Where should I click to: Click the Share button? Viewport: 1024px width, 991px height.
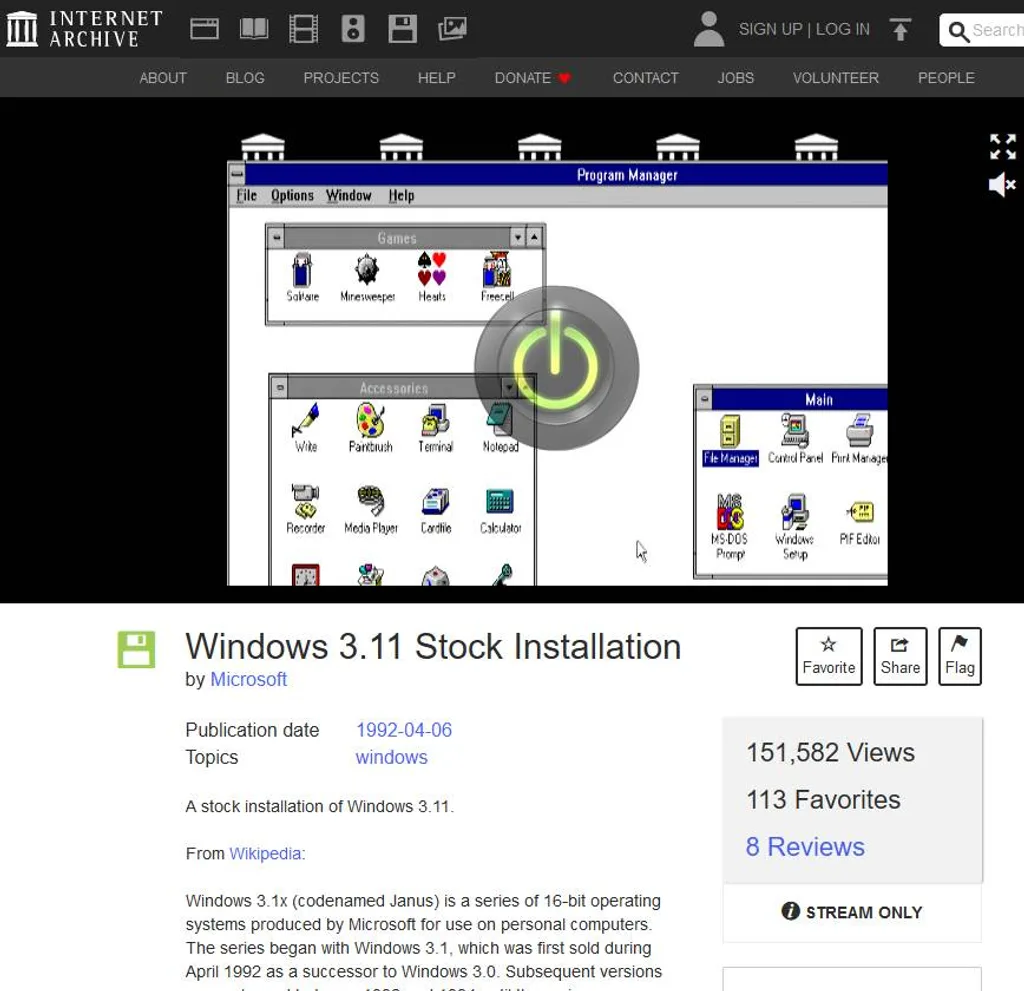900,656
